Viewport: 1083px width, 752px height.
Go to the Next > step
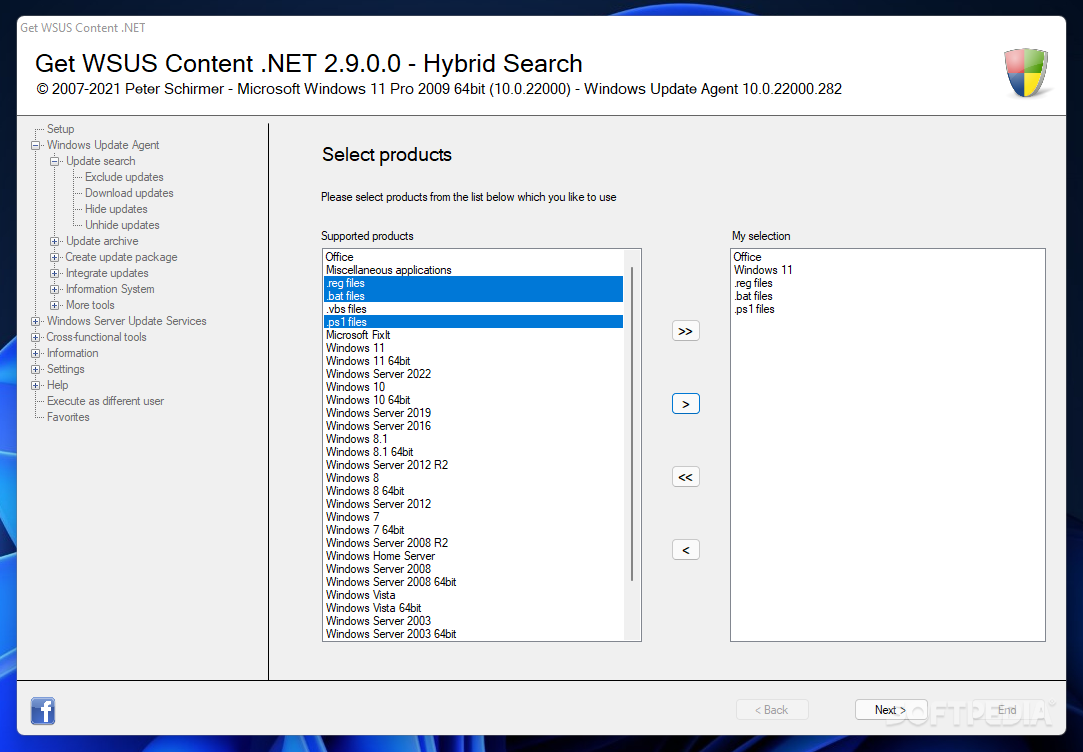(890, 710)
